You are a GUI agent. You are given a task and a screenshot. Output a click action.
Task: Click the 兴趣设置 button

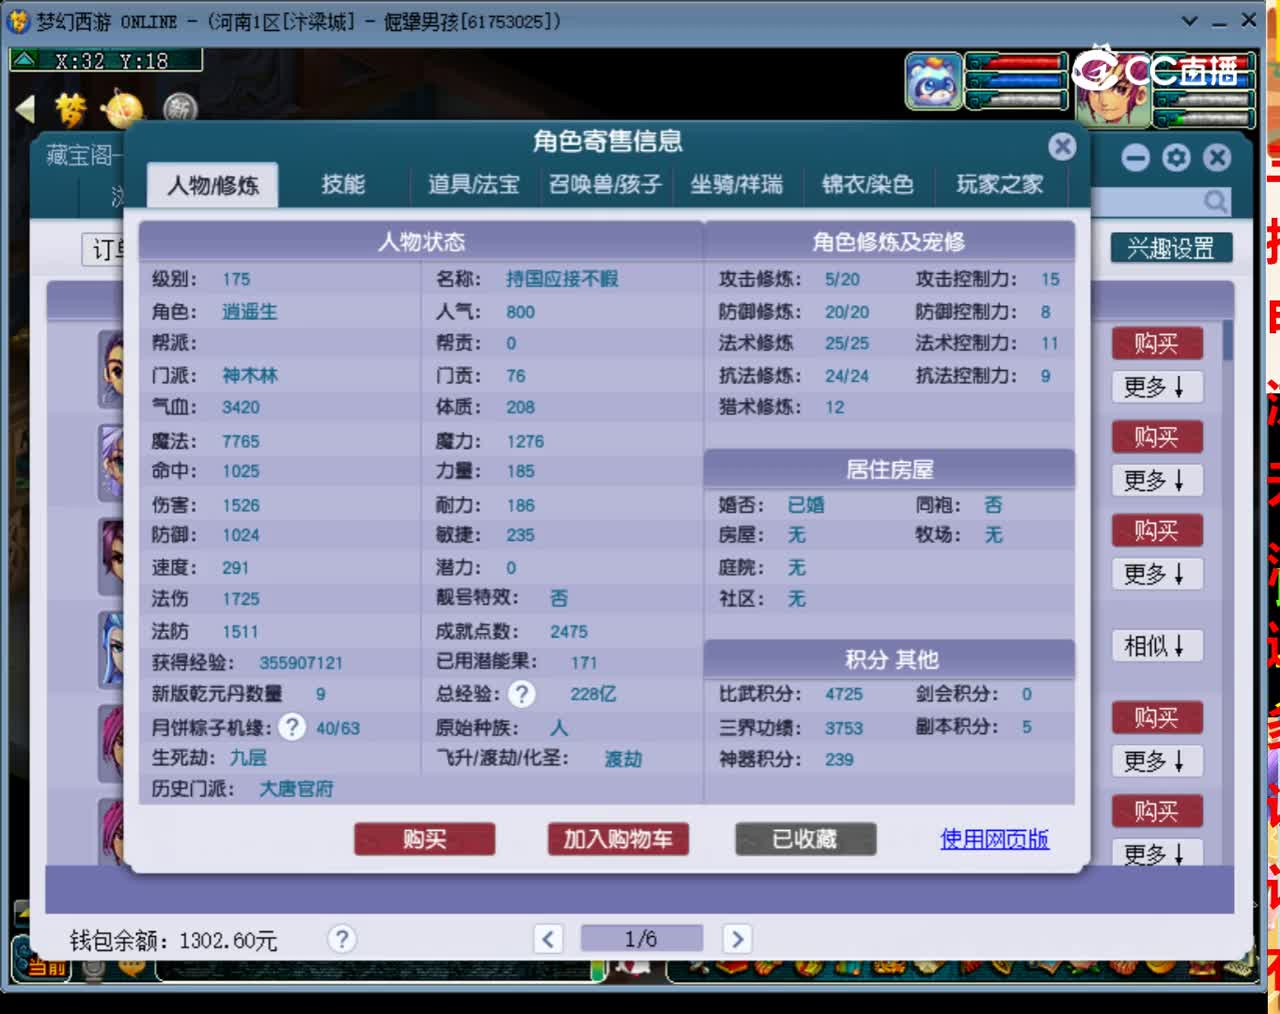click(x=1171, y=248)
